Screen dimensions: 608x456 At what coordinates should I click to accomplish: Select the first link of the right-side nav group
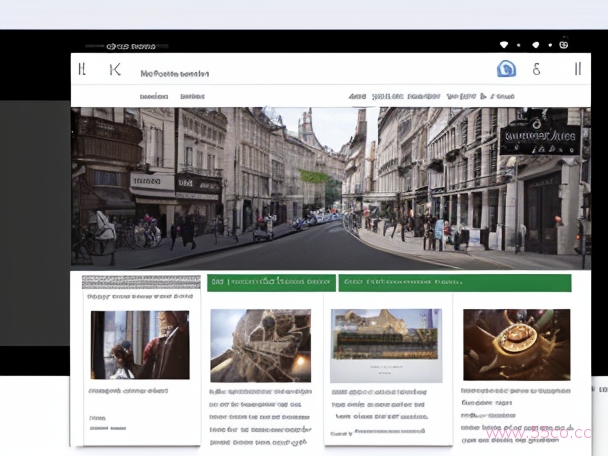point(357,97)
